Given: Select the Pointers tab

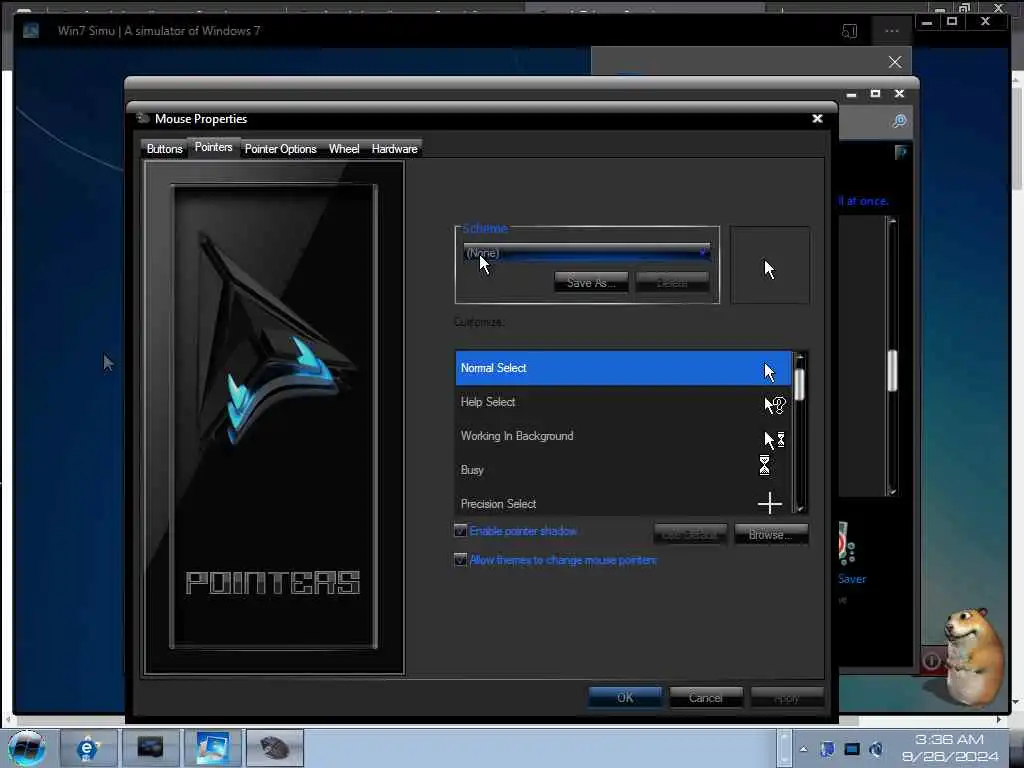Looking at the screenshot, I should click(x=214, y=147).
